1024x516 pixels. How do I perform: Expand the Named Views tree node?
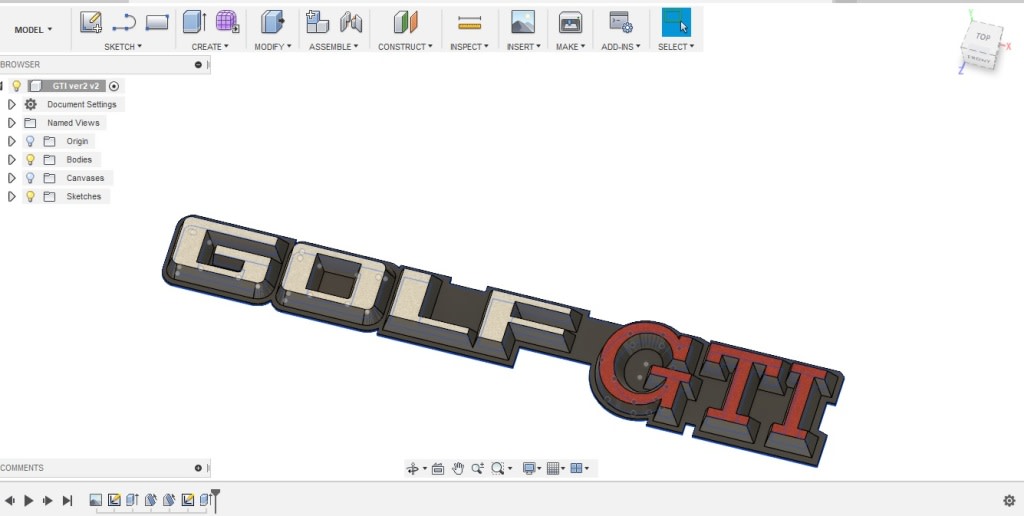(x=11, y=123)
